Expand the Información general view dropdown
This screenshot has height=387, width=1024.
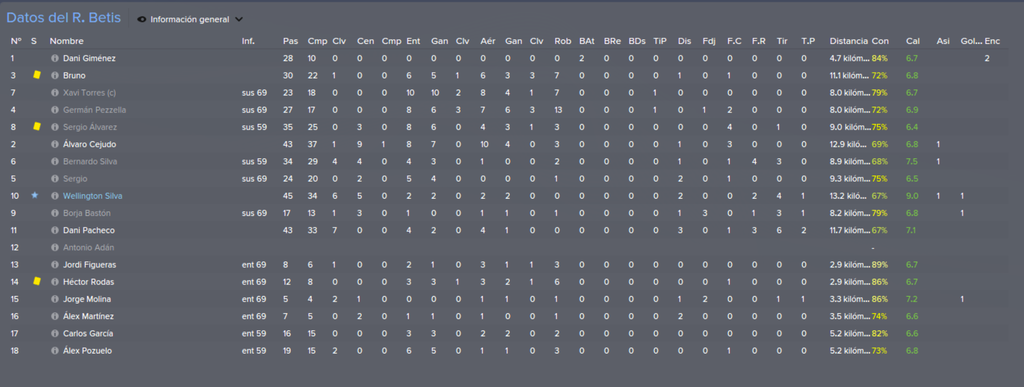click(238, 20)
